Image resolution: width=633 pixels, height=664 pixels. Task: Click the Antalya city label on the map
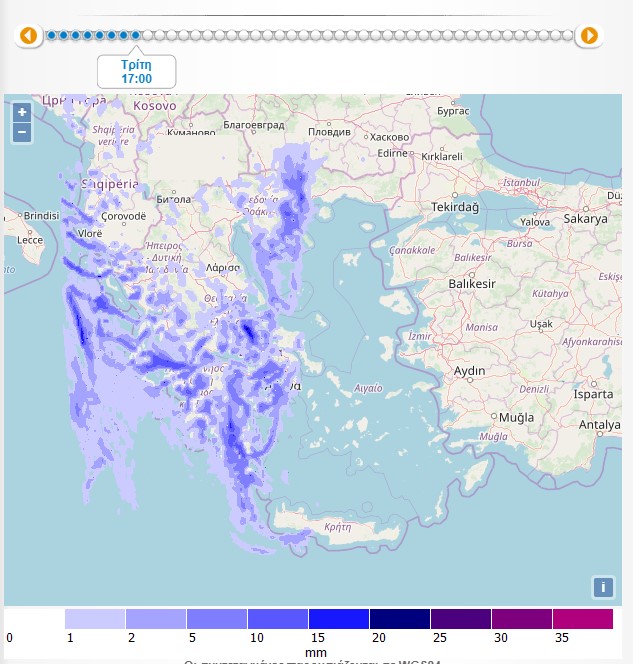599,425
